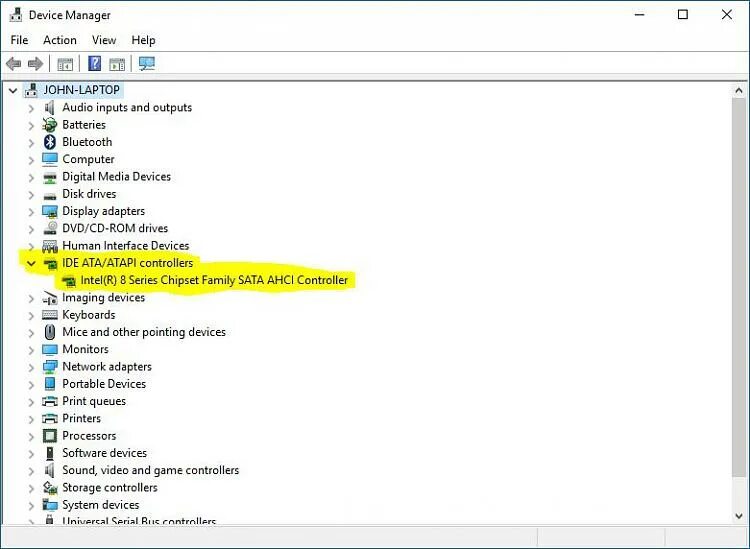
Task: Click the Digital Media Devices icon
Action: pos(50,177)
